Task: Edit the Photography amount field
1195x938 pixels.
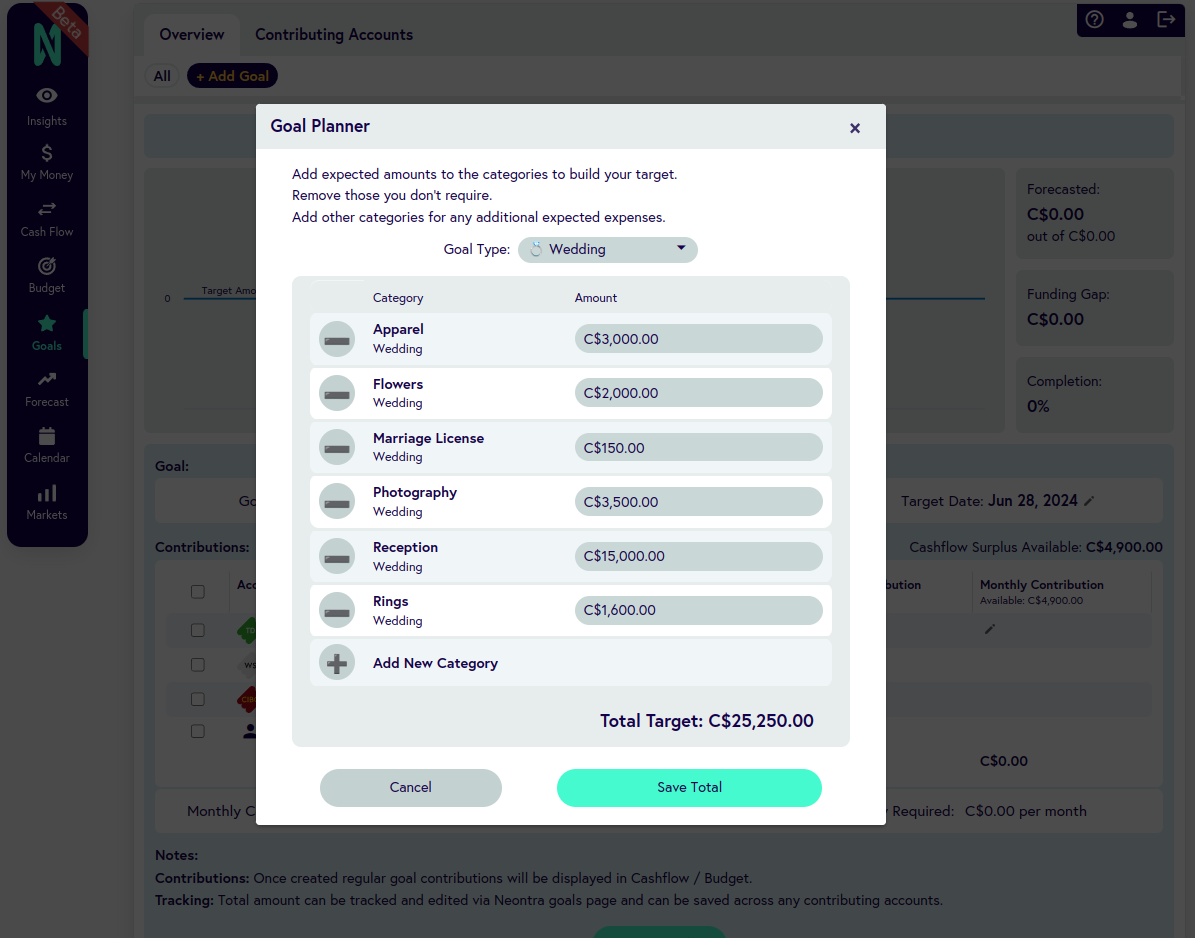Action: tap(698, 502)
